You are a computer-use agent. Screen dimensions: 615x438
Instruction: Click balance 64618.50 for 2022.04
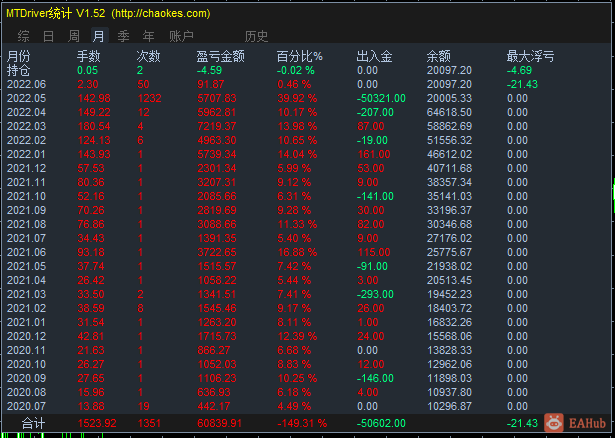449,113
